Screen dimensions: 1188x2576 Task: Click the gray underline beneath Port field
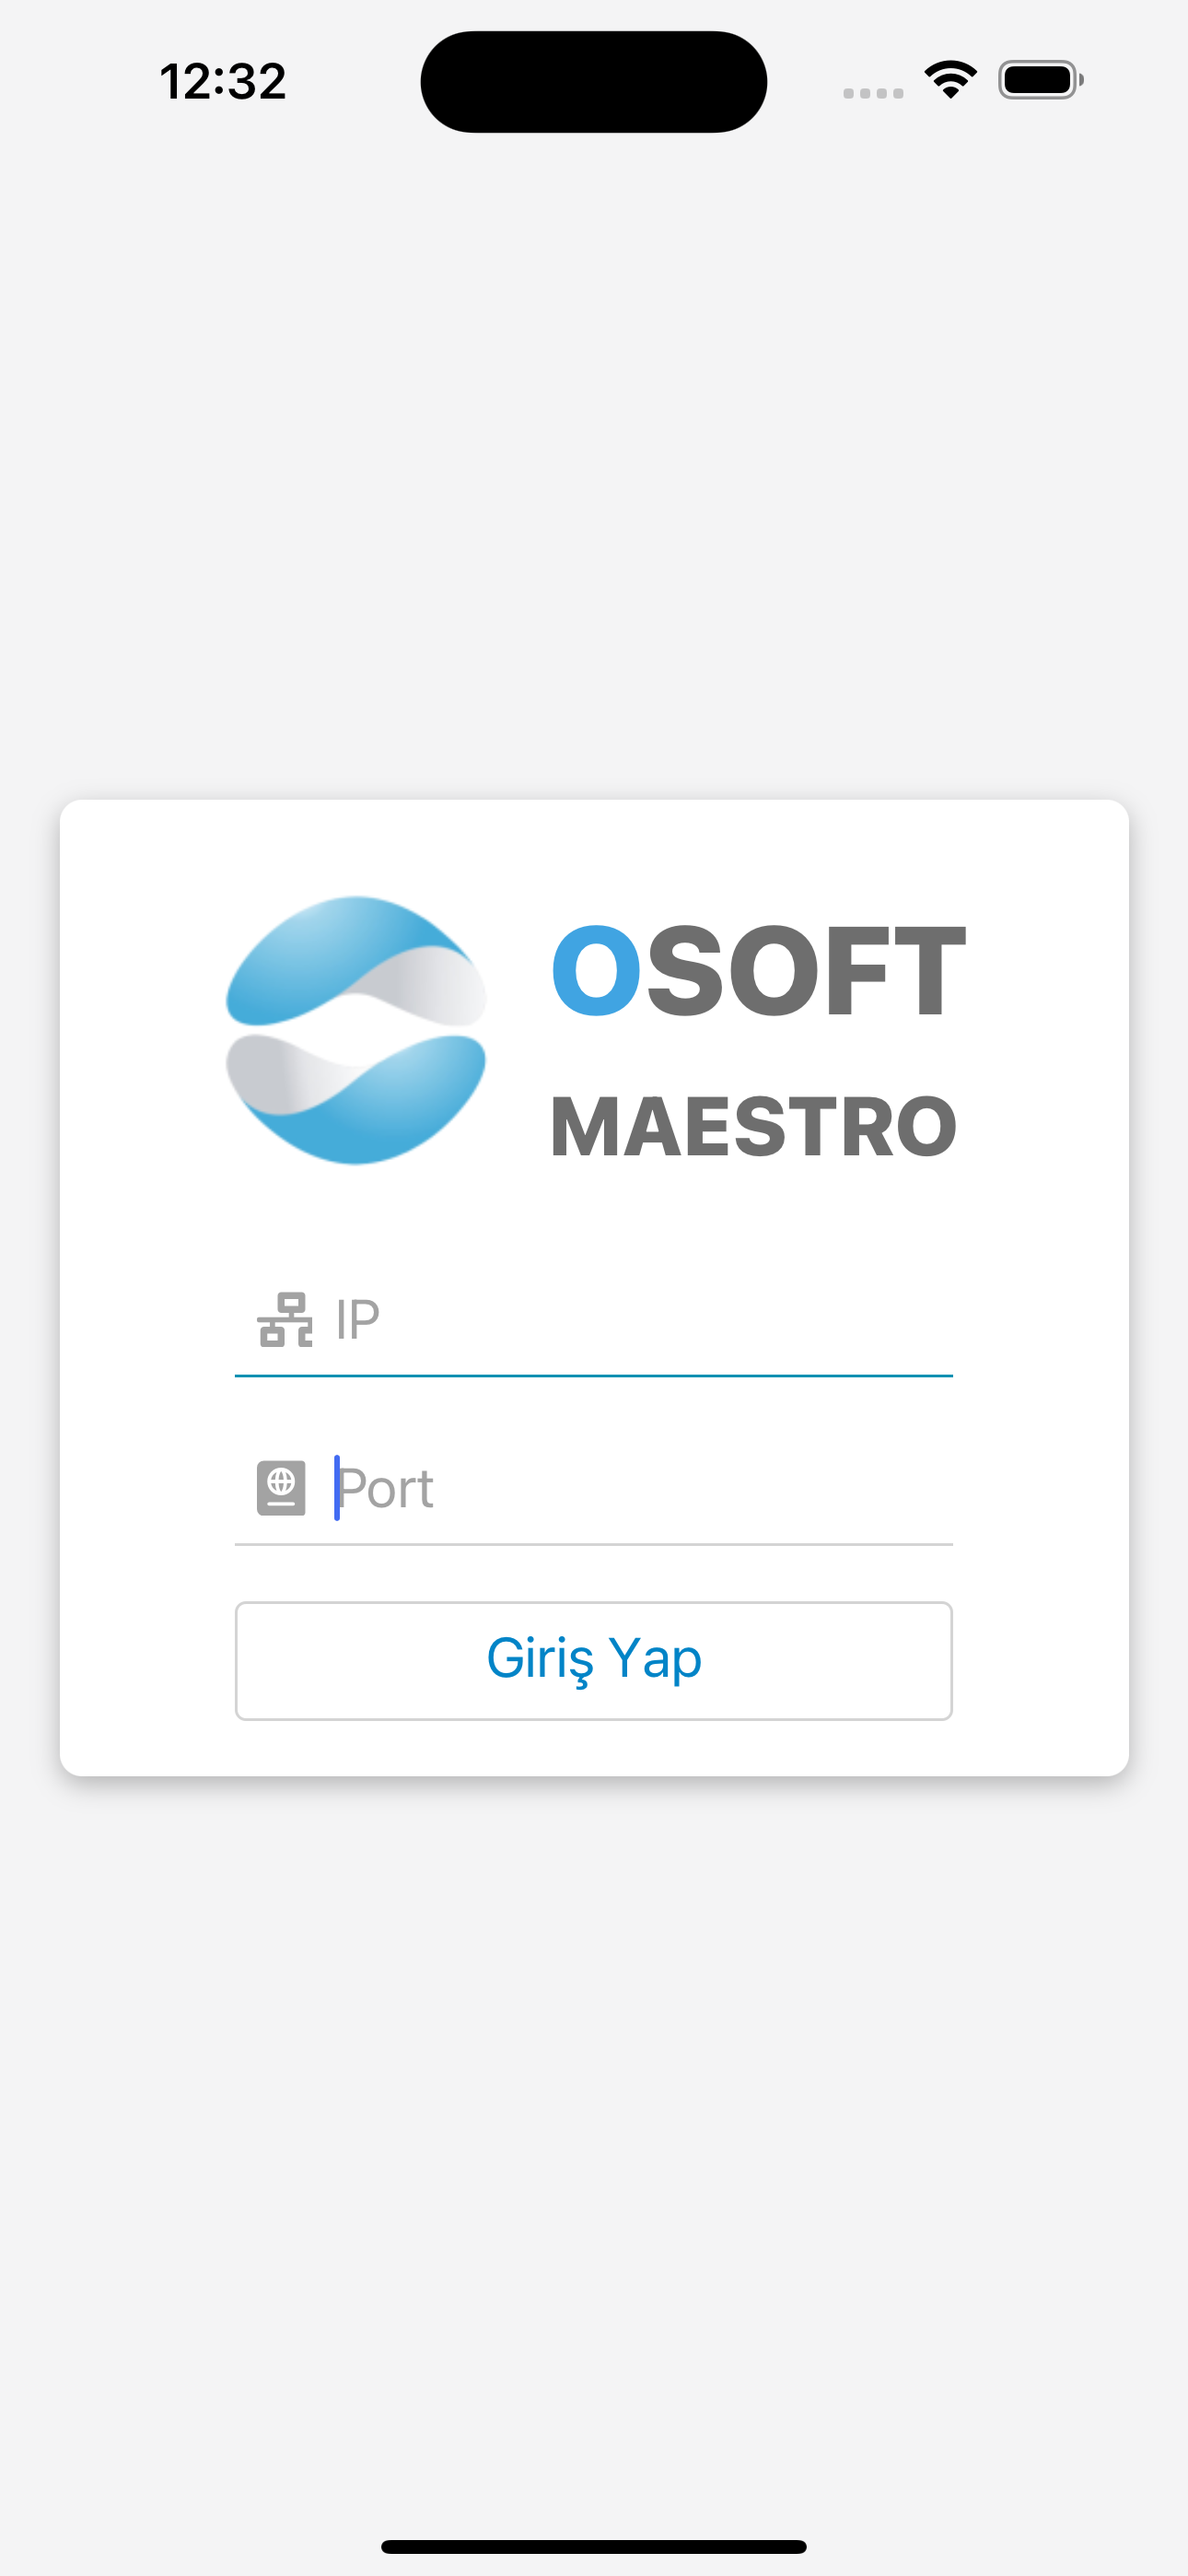tap(594, 1544)
